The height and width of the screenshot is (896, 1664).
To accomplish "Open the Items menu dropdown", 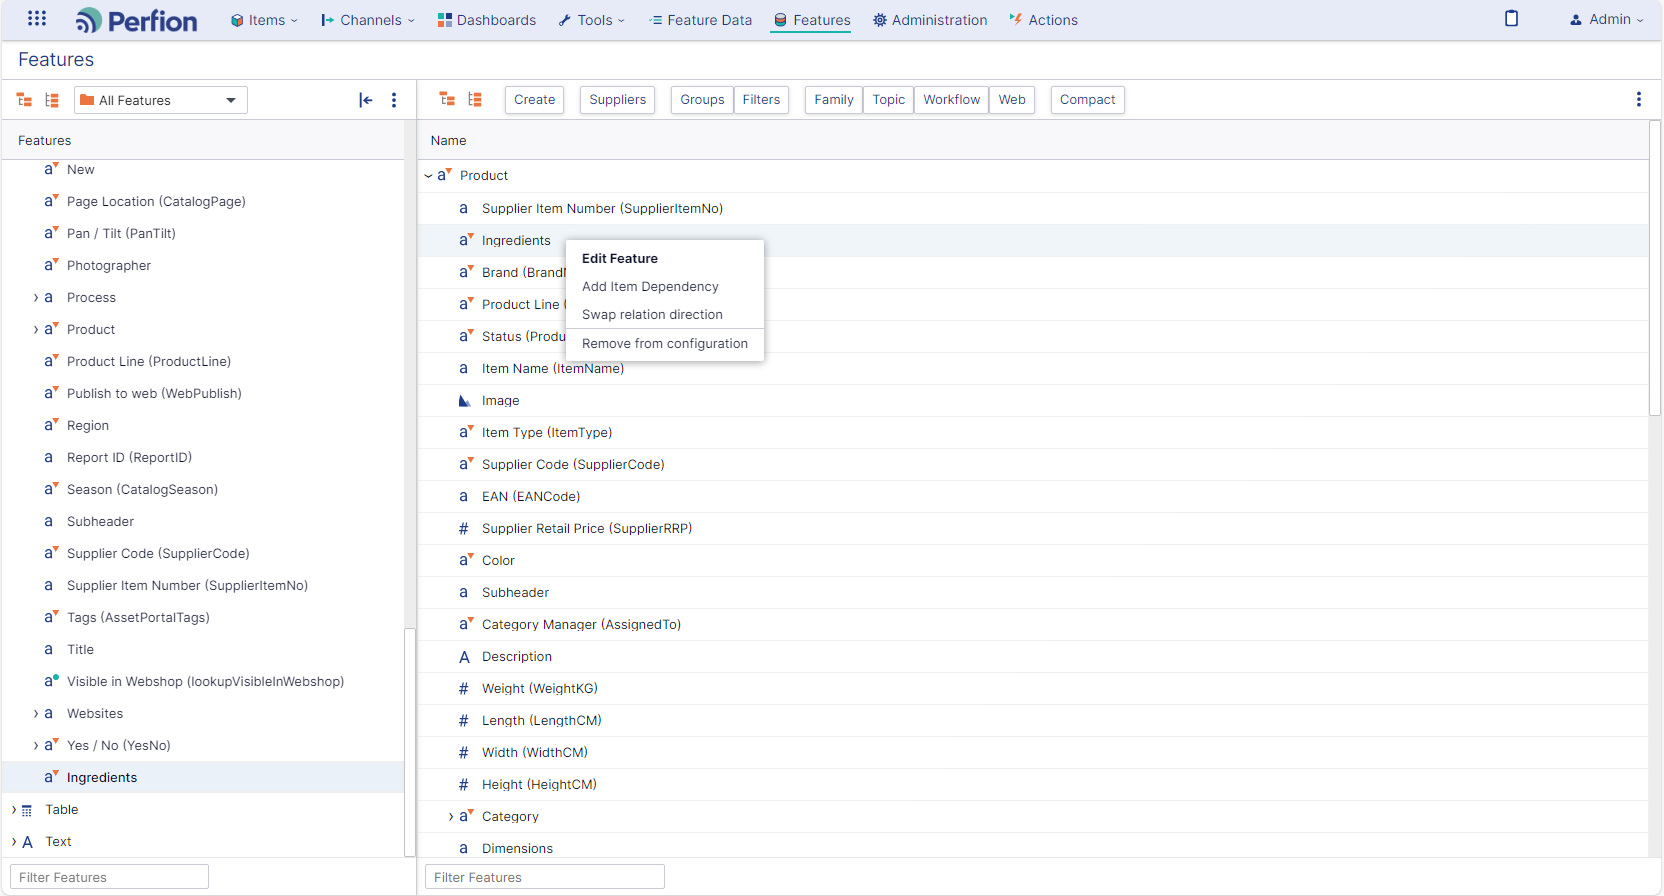I will click(x=264, y=20).
